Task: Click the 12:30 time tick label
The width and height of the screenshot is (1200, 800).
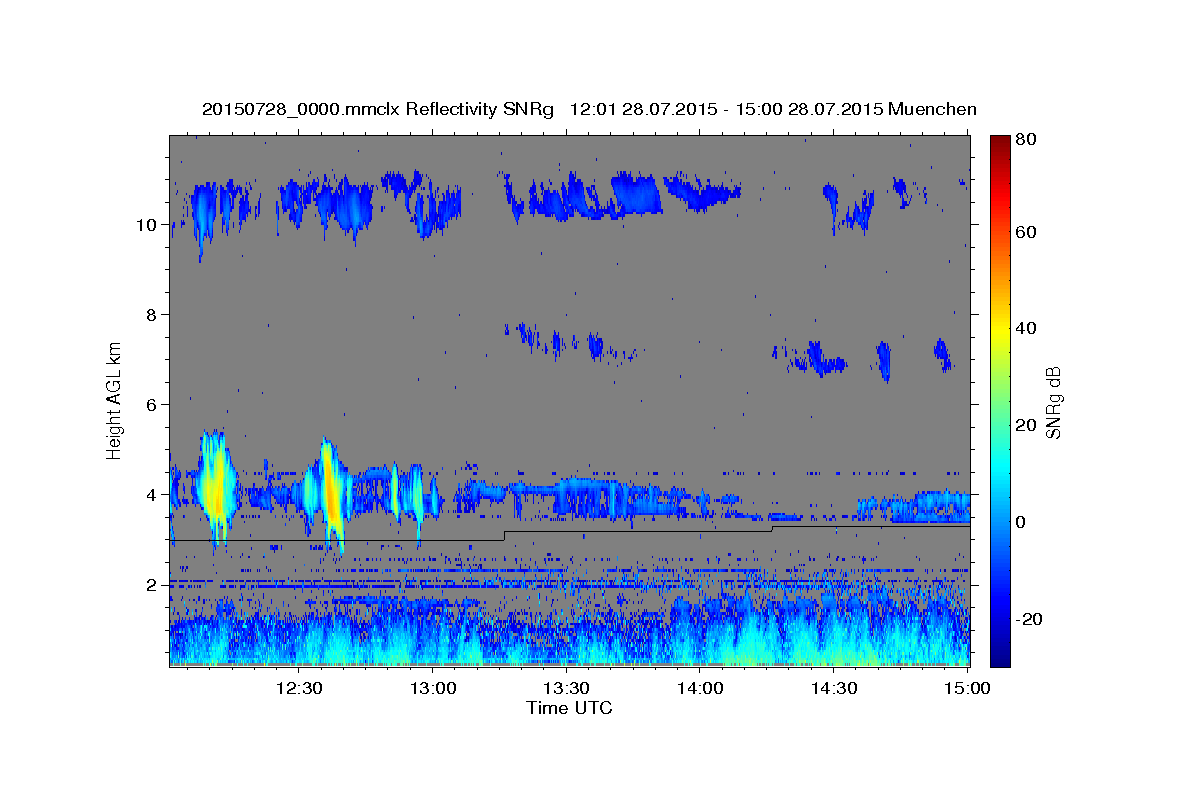Action: pos(298,688)
